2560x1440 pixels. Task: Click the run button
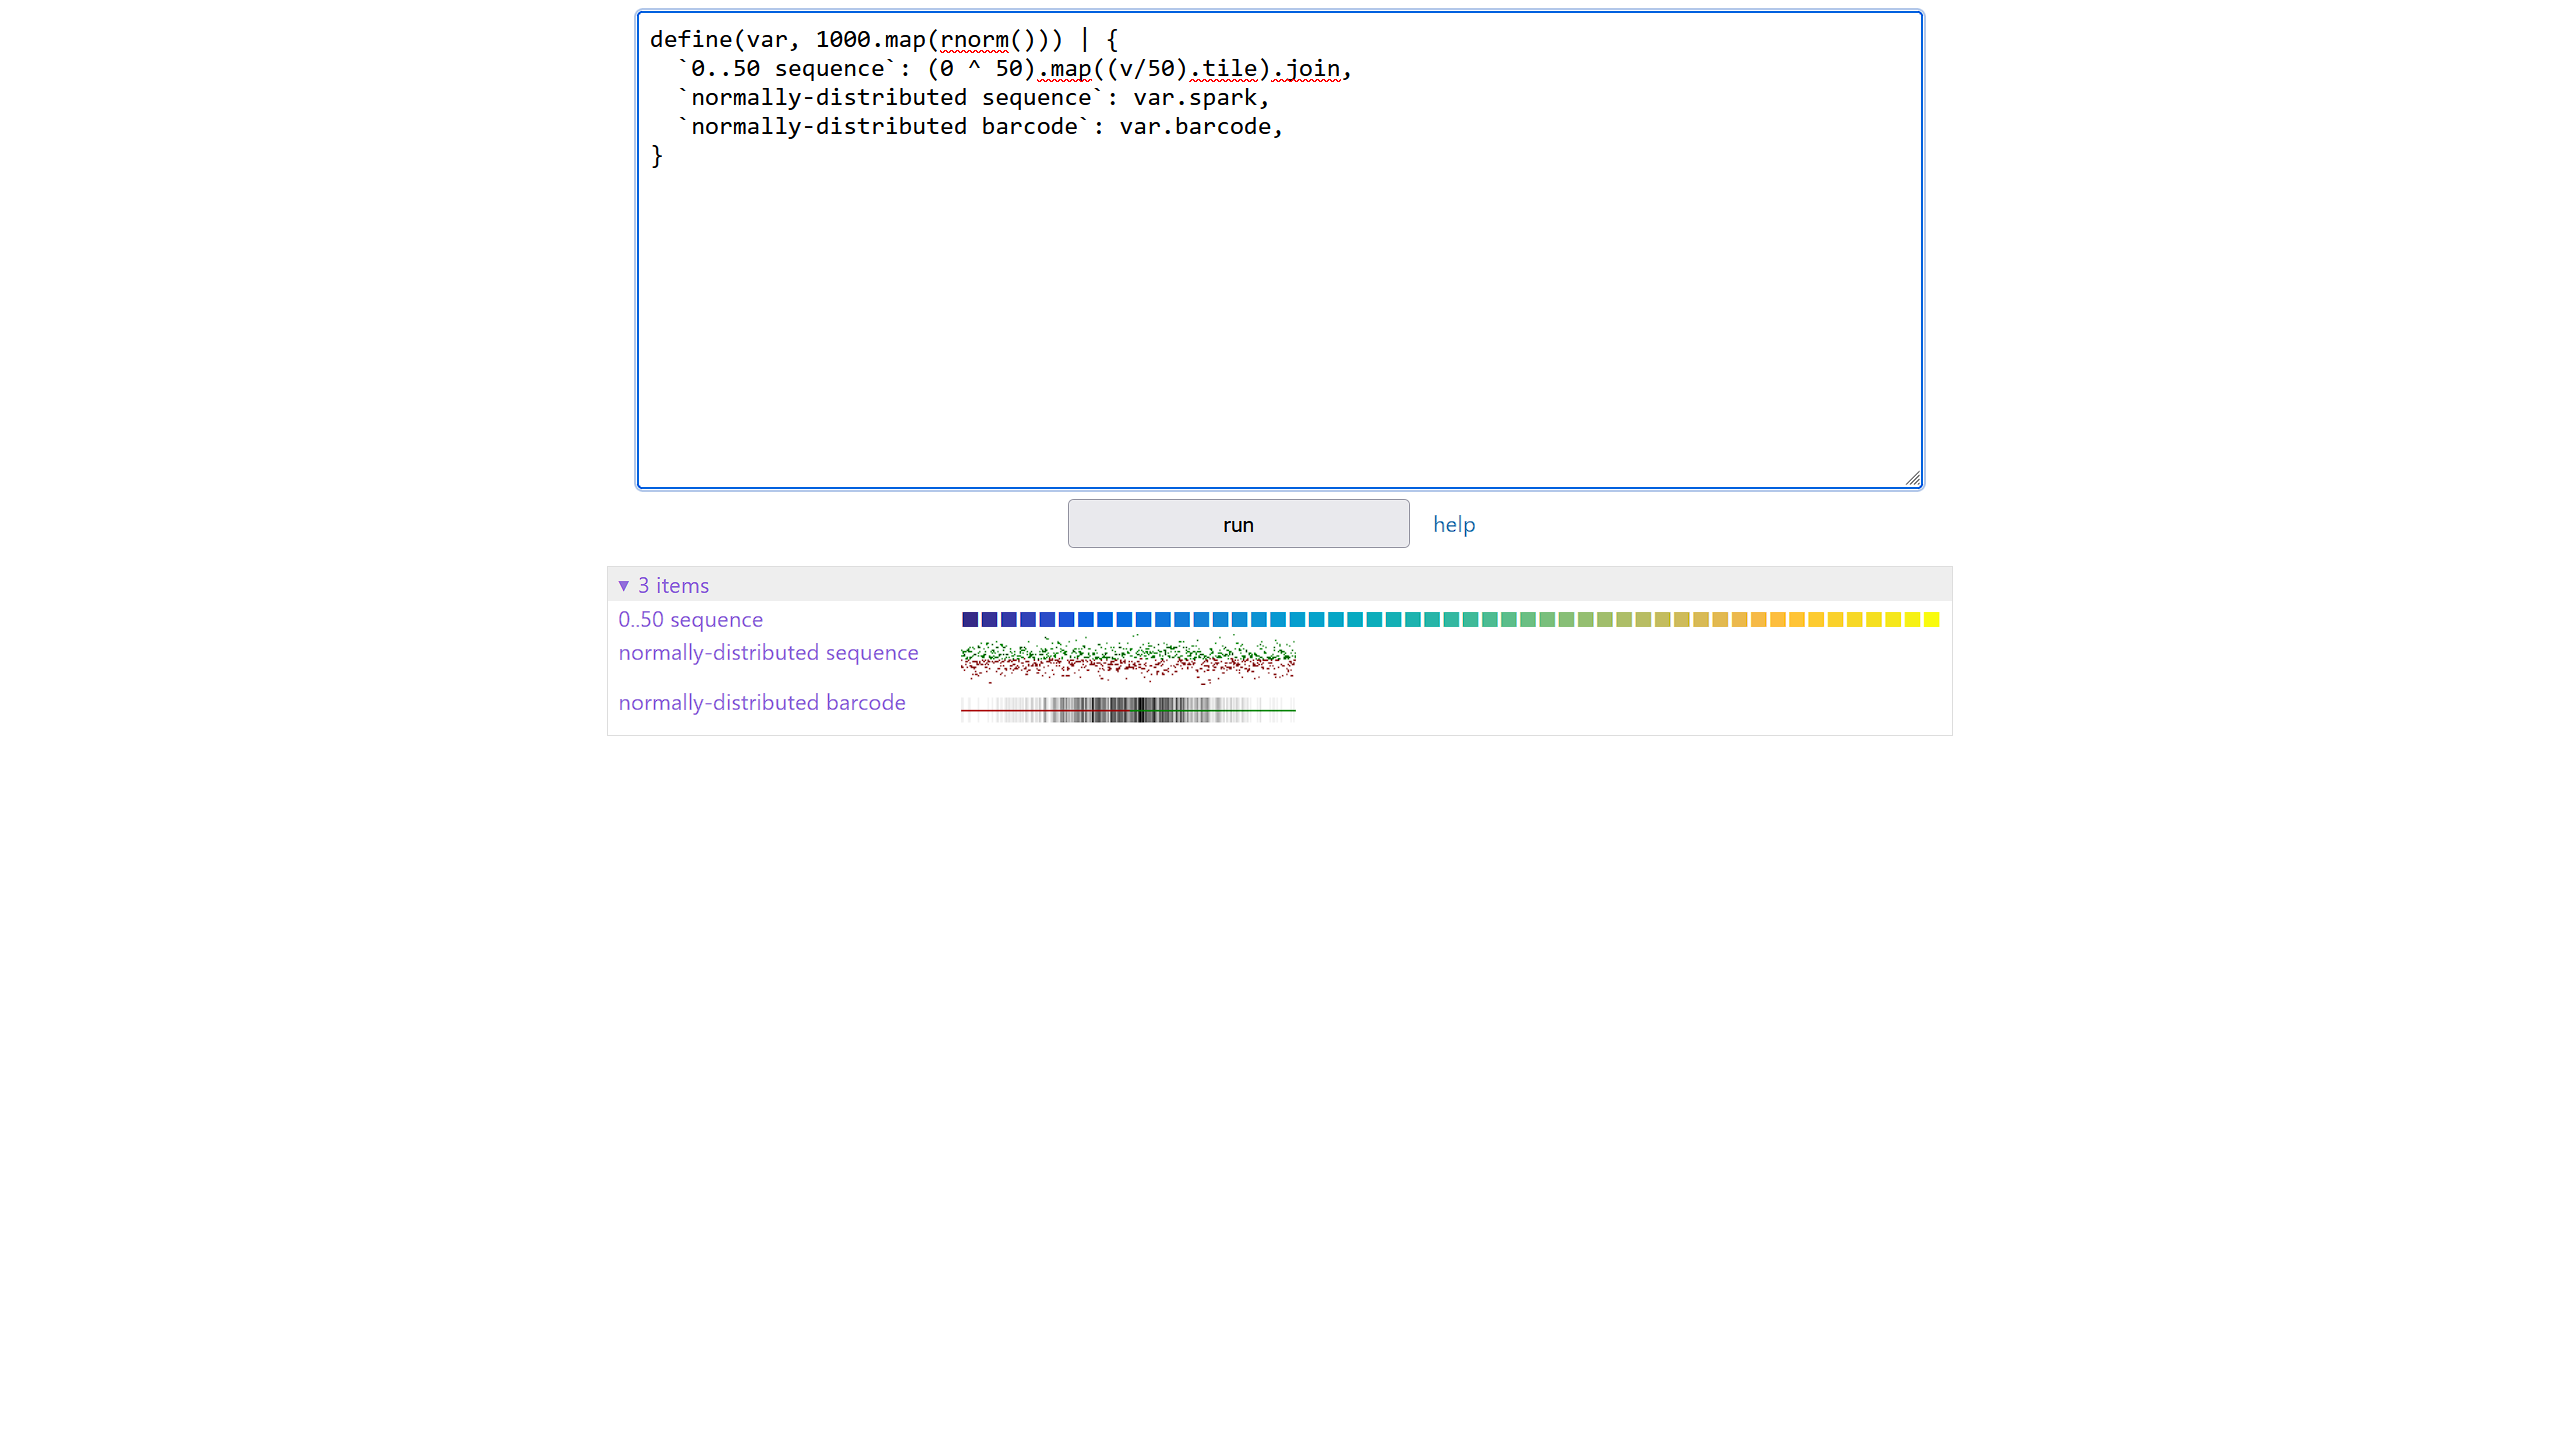pos(1238,524)
